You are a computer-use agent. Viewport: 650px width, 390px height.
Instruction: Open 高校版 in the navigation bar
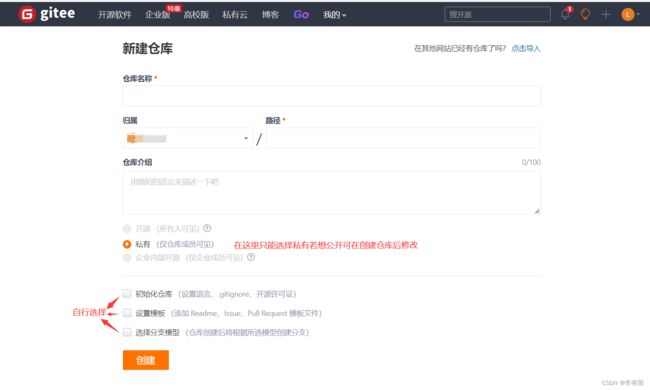pyautogui.click(x=196, y=15)
